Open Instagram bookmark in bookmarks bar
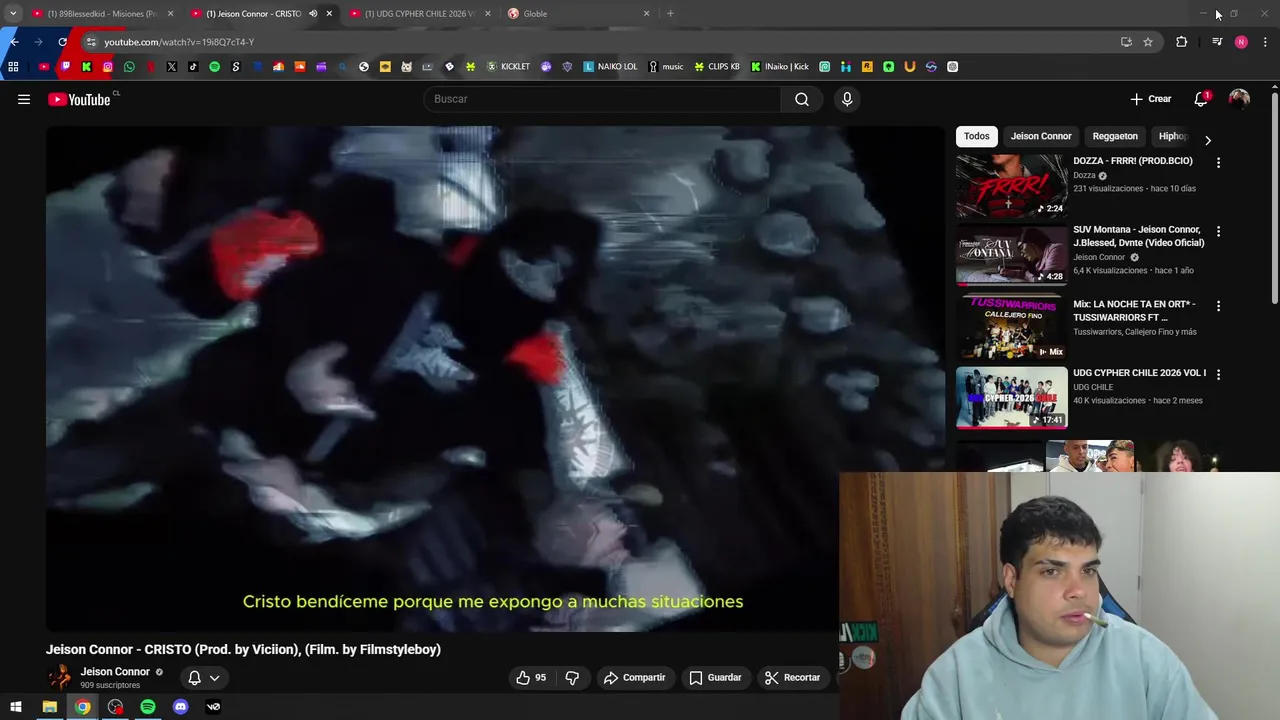This screenshot has height=720, width=1280. click(108, 67)
